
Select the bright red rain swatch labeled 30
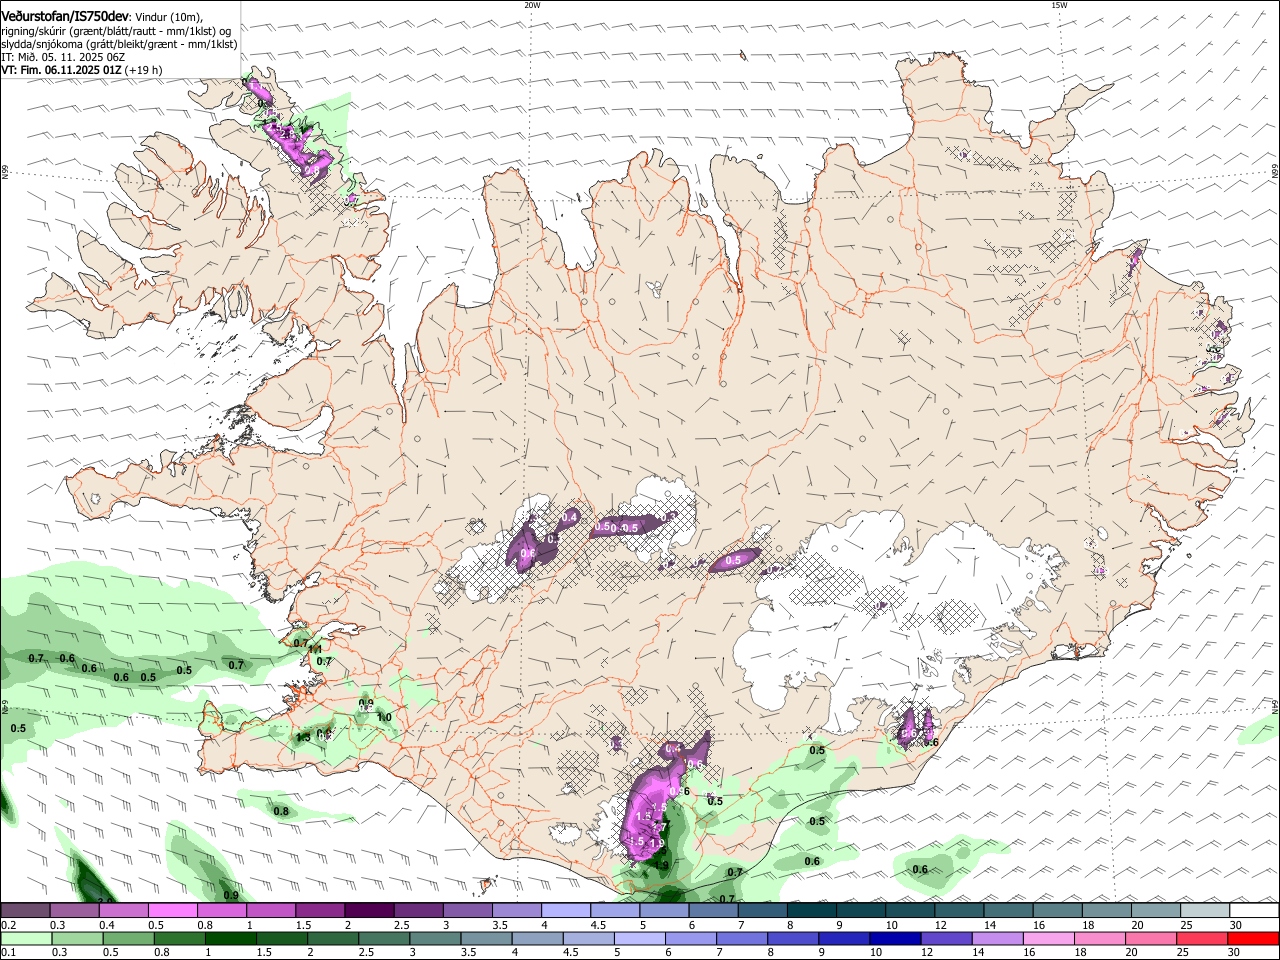click(x=1253, y=939)
